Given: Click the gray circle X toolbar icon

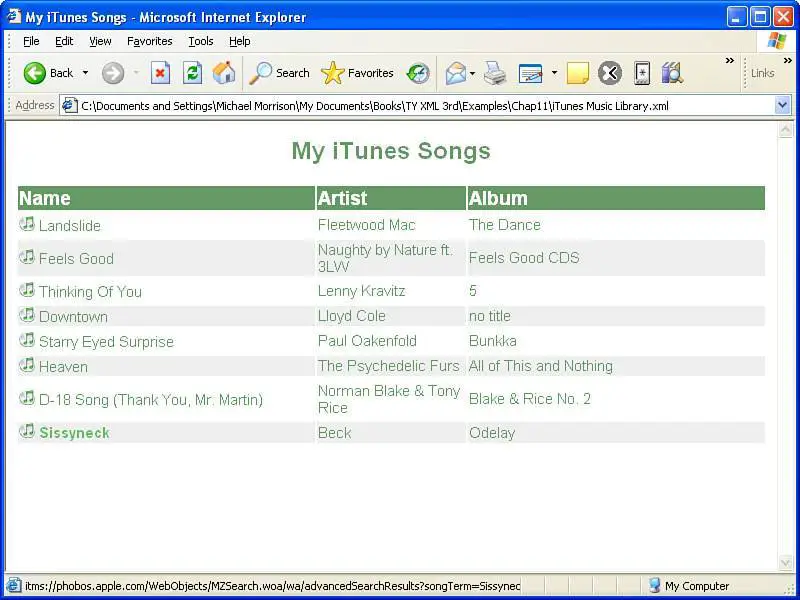Looking at the screenshot, I should [610, 73].
